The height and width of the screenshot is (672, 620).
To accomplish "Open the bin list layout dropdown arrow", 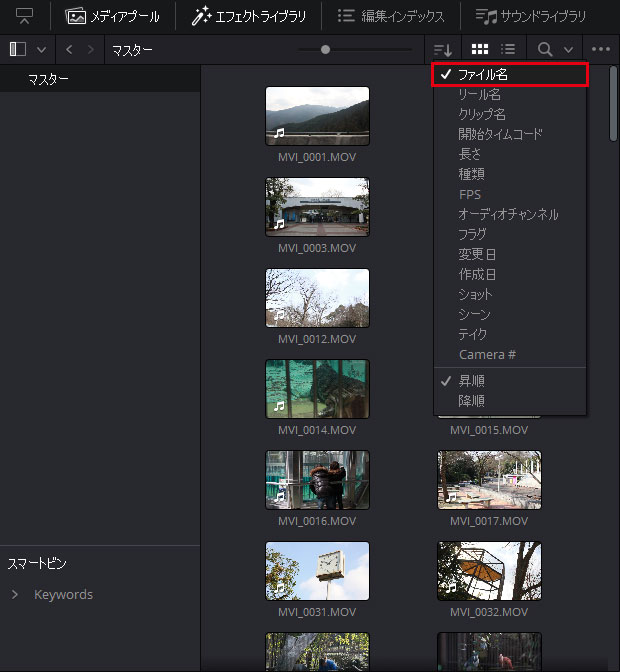I will tap(41, 49).
